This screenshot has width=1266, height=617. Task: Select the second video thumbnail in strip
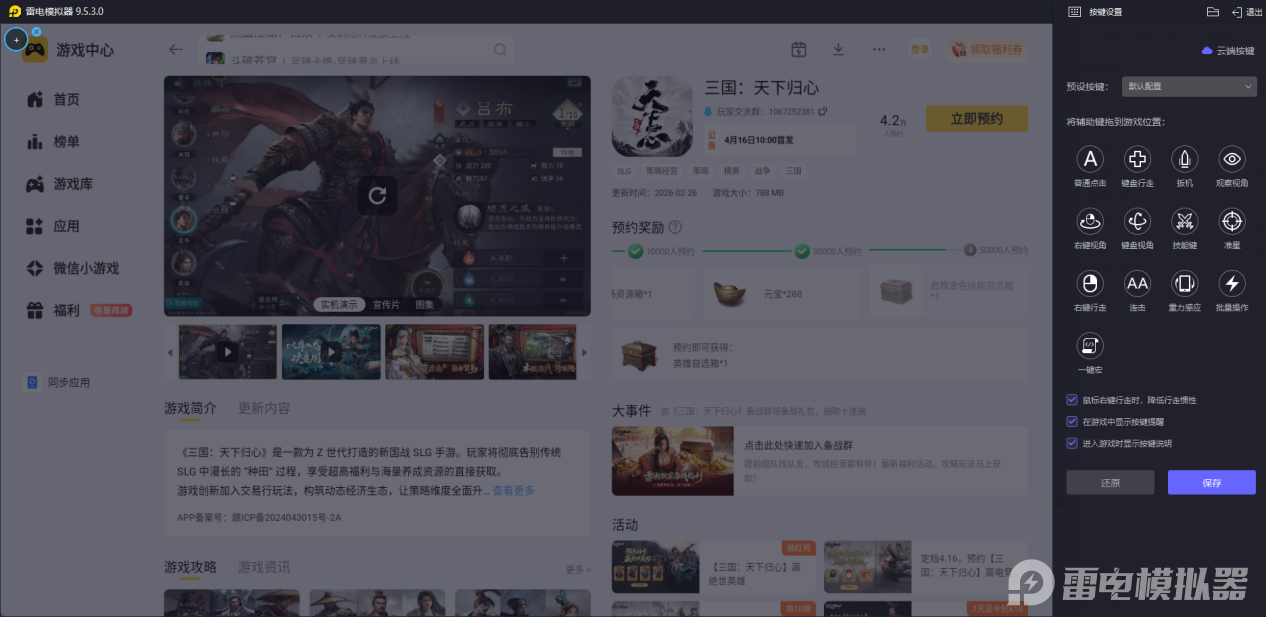331,352
